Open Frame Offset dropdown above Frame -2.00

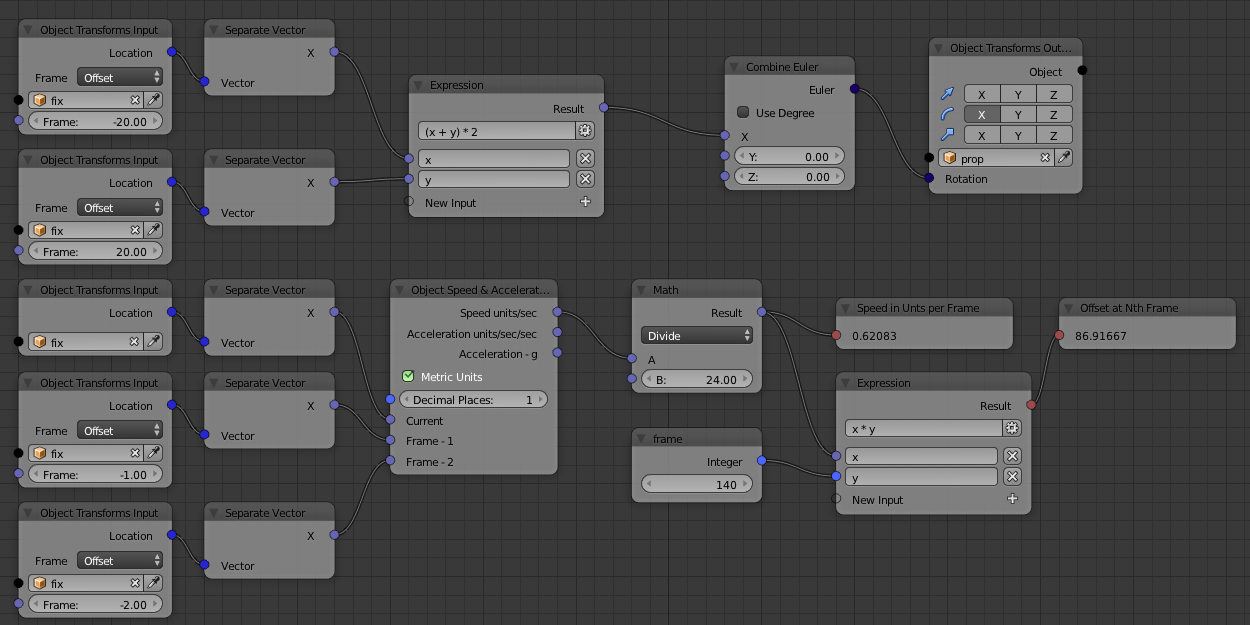[x=120, y=561]
